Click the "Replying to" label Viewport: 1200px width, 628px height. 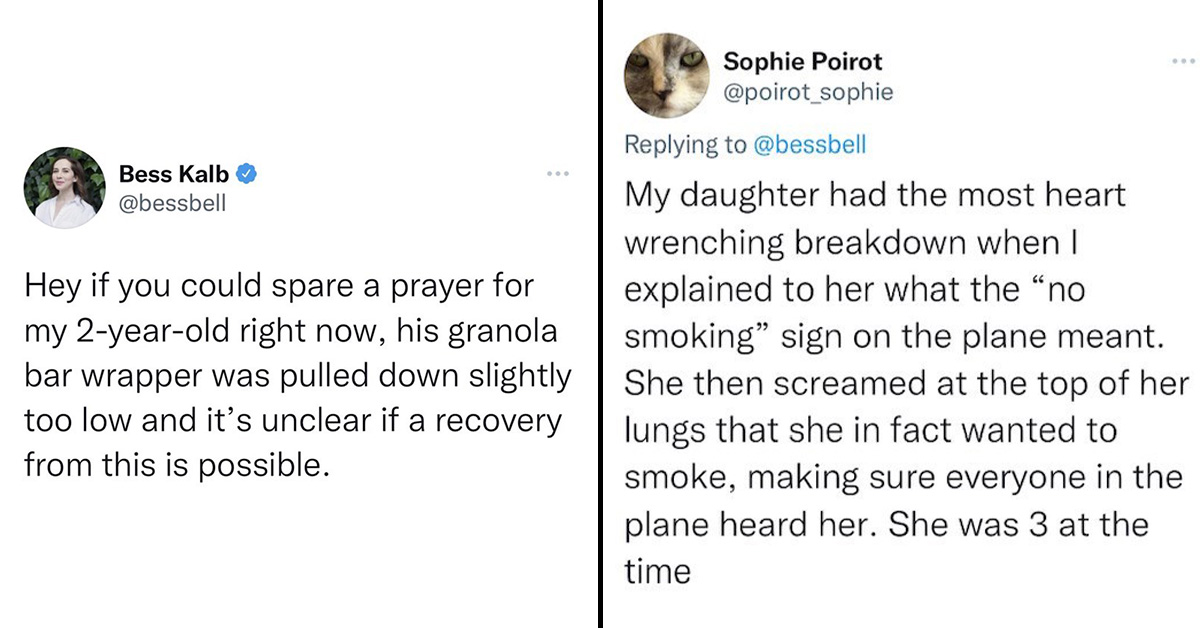[x=685, y=145]
